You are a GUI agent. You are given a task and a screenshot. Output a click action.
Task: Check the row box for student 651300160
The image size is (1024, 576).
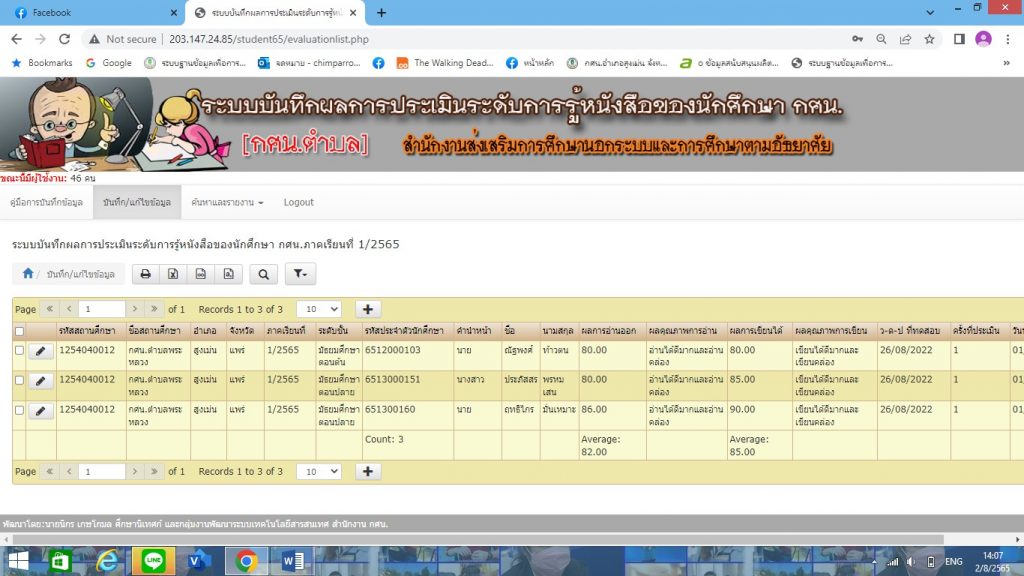pyautogui.click(x=20, y=410)
